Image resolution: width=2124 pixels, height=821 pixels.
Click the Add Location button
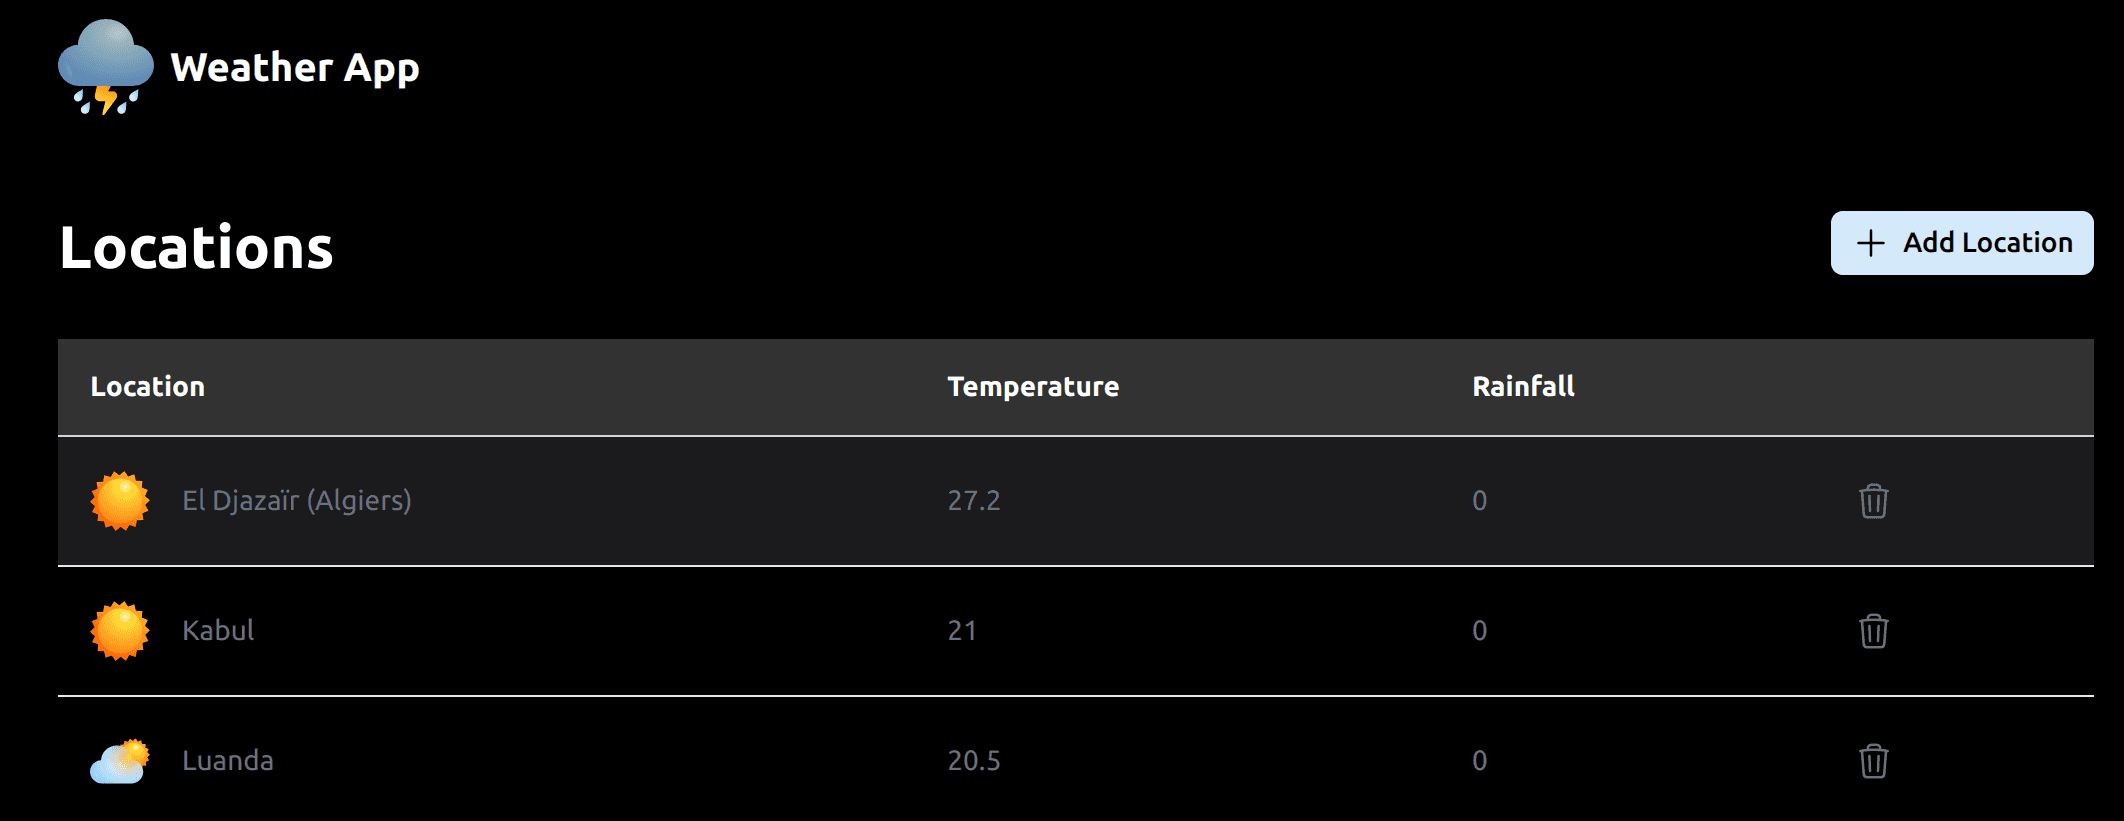pyautogui.click(x=1962, y=242)
